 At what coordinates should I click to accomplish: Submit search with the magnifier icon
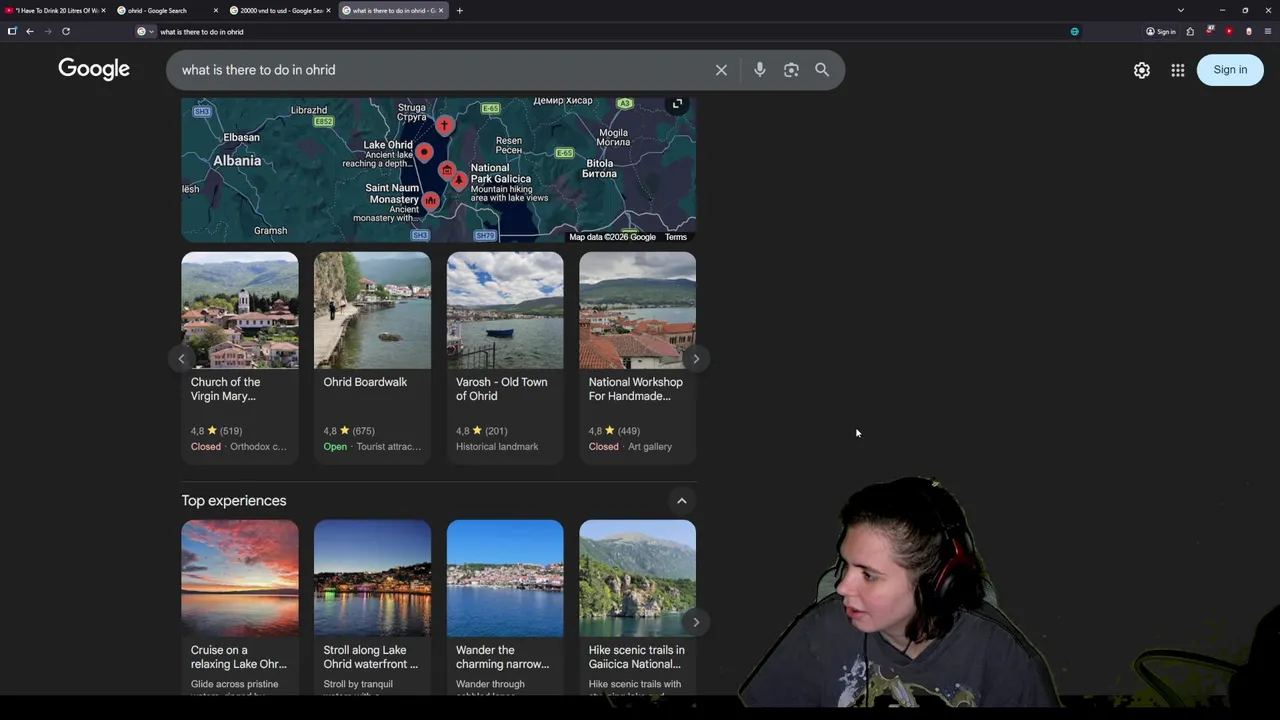pos(822,70)
